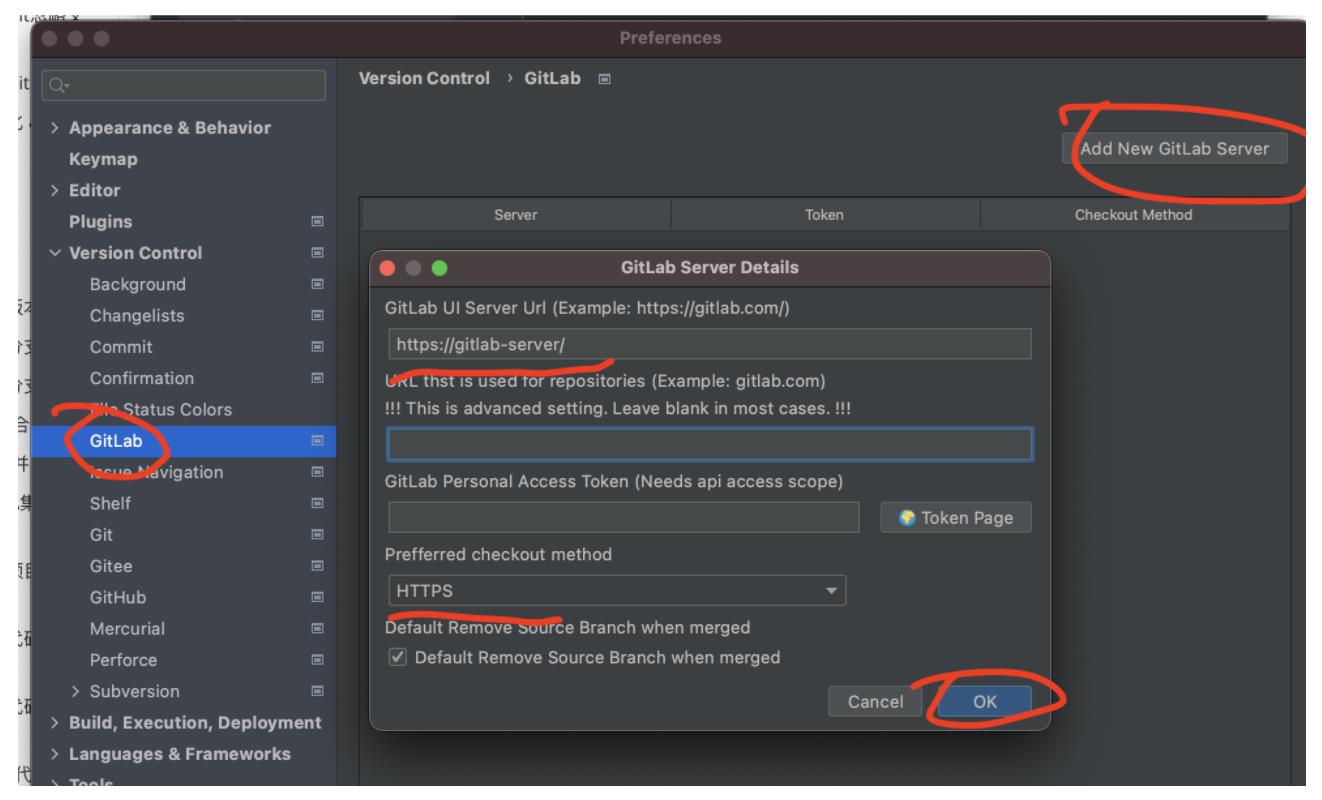The height and width of the screenshot is (800, 1322).
Task: Select the Gitee settings item
Action: pyautogui.click(x=111, y=566)
